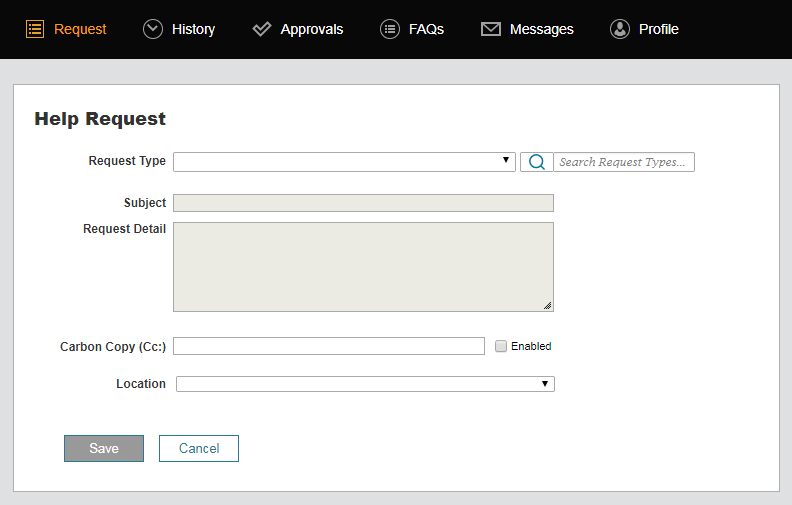
Task: Click the FAQs list circle icon
Action: tap(390, 29)
